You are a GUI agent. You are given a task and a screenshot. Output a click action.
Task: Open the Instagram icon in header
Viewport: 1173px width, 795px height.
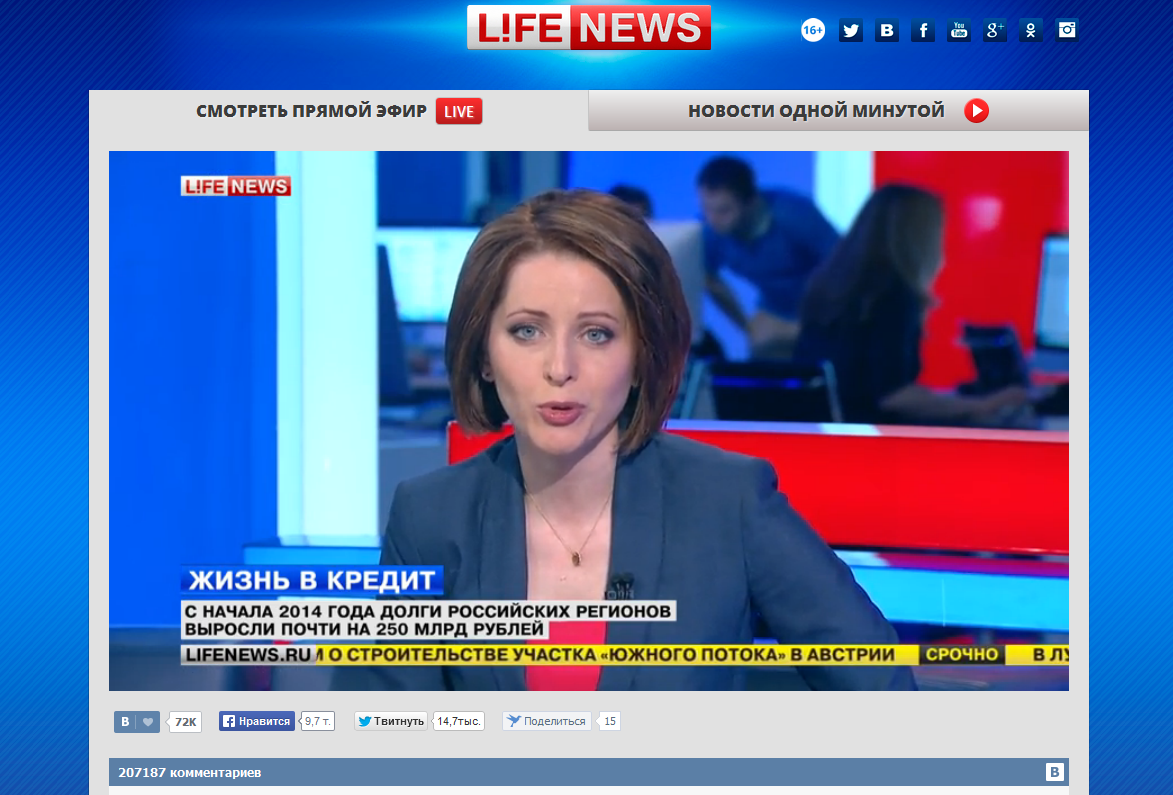click(x=1066, y=31)
